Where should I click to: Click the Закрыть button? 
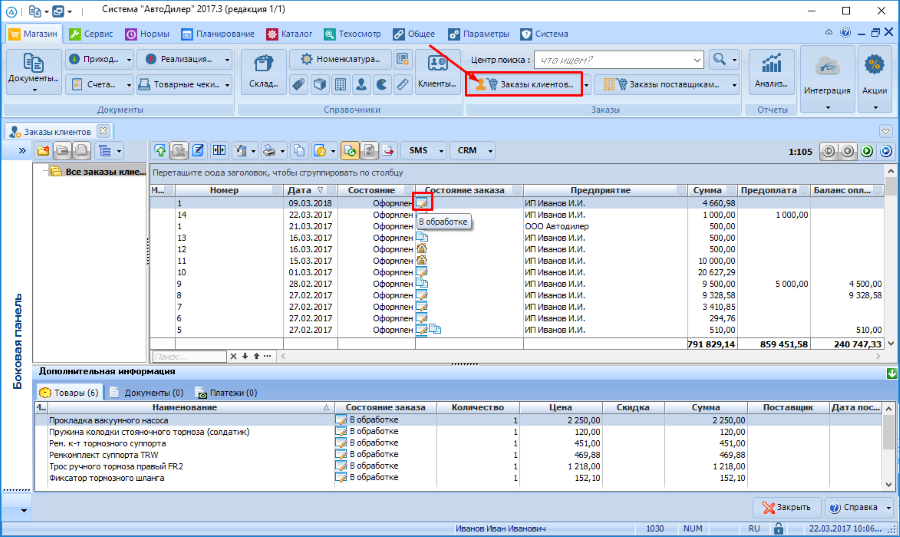click(786, 507)
